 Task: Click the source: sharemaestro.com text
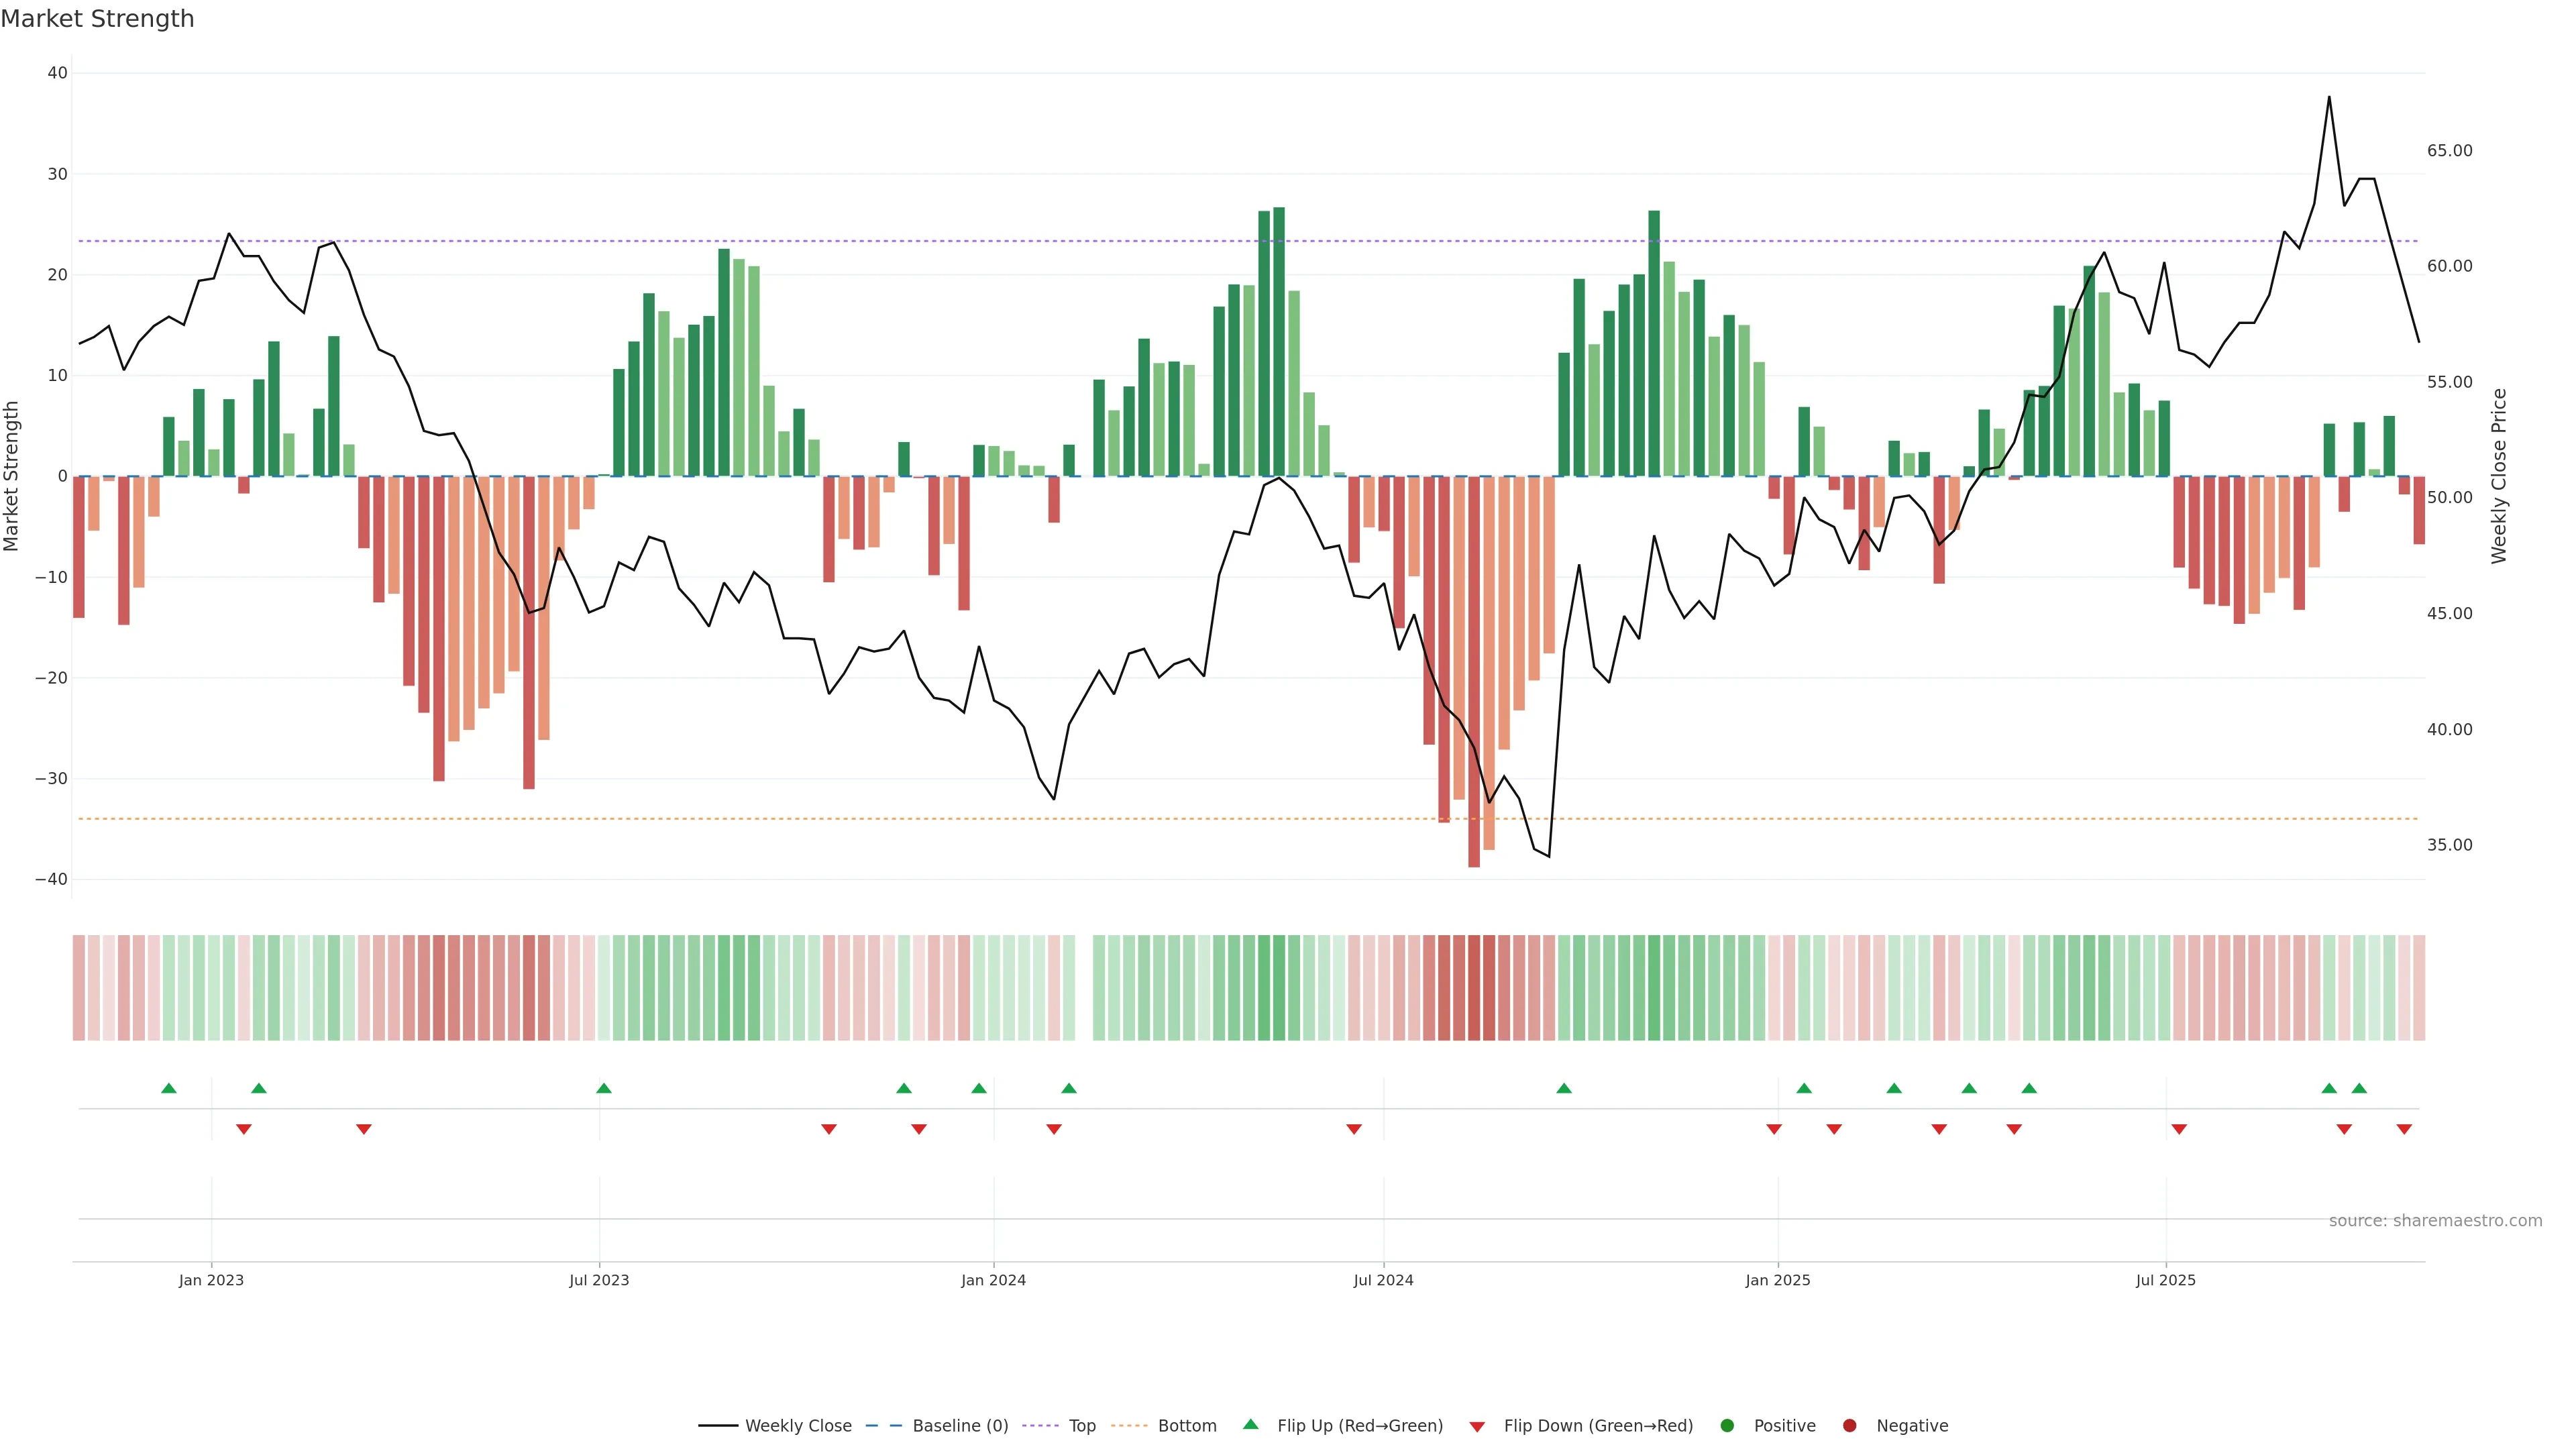(2435, 1221)
